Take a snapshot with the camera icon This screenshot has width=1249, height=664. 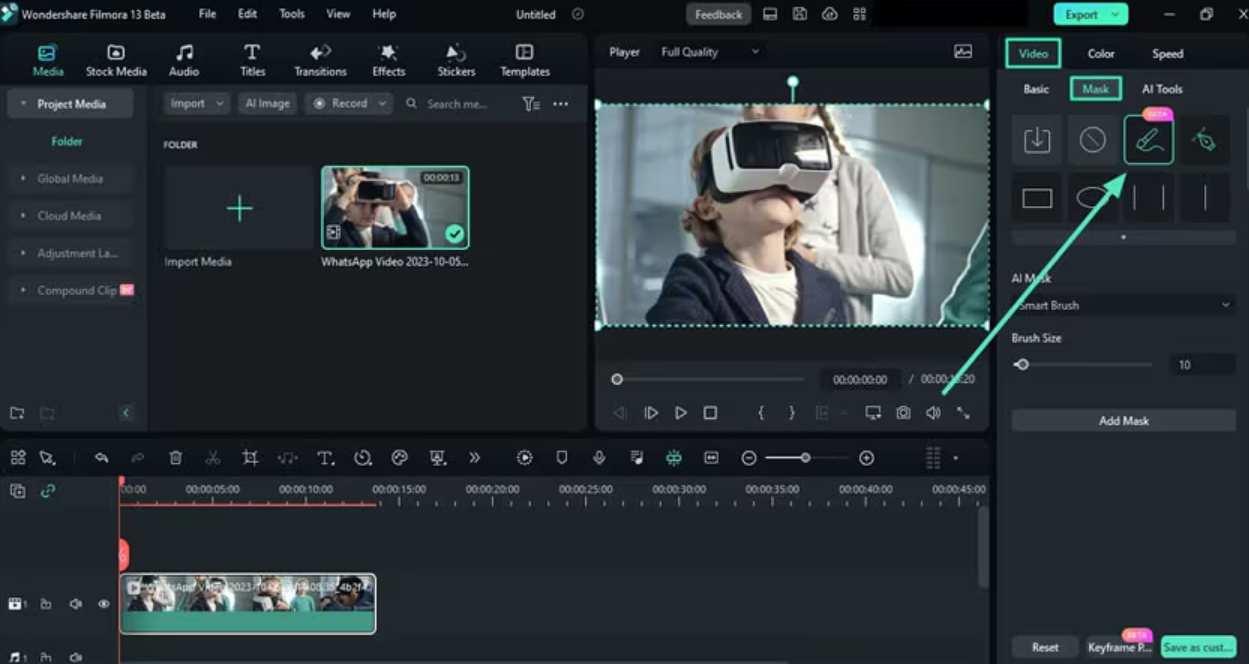tap(903, 412)
